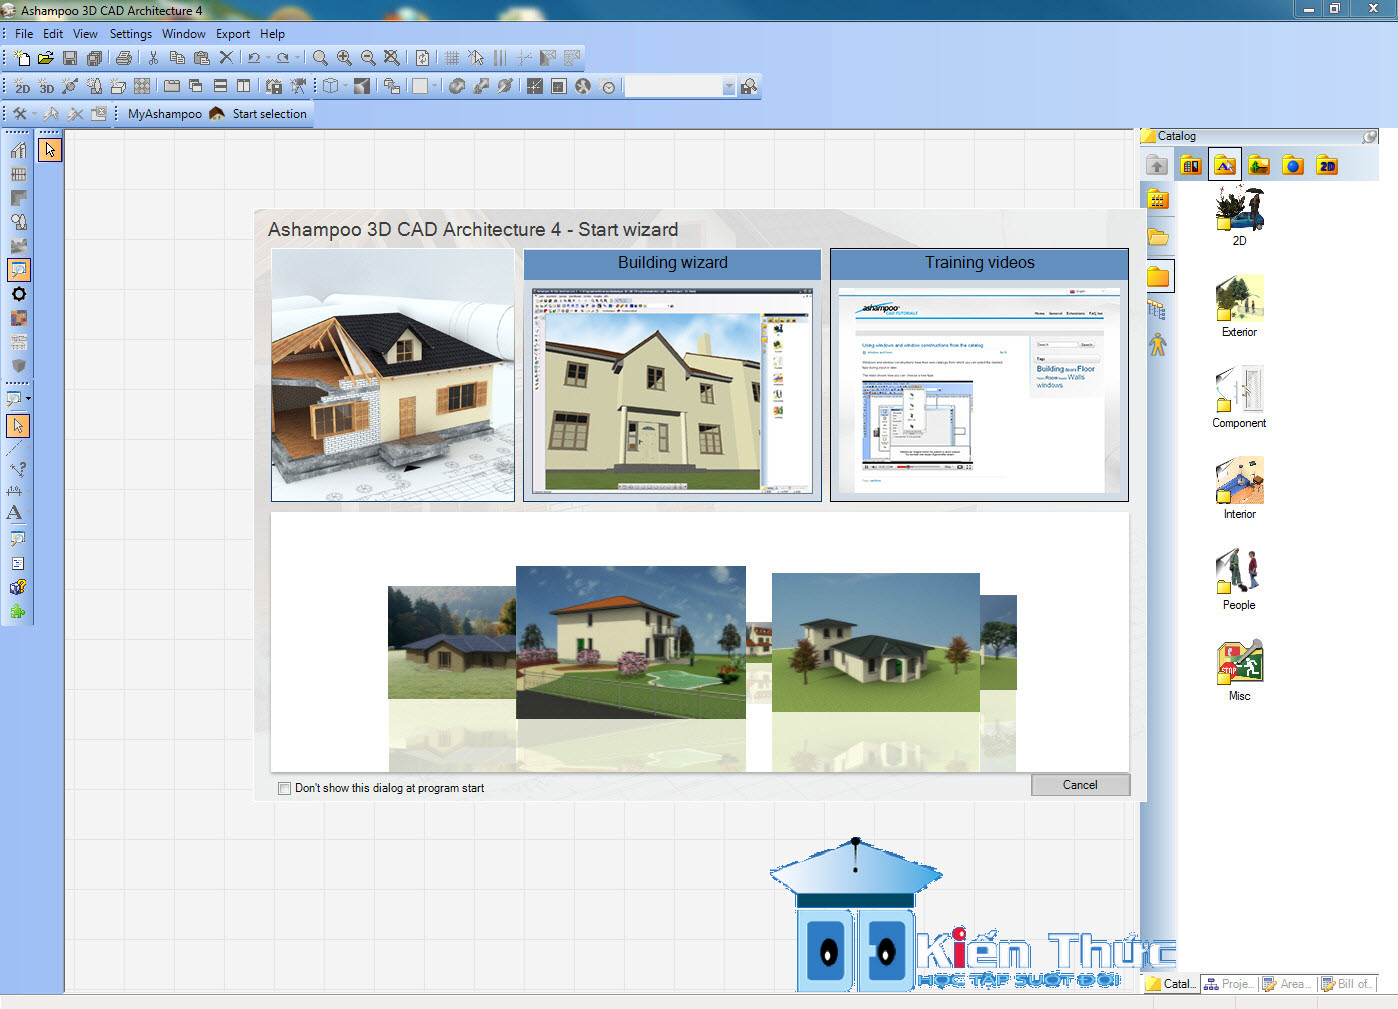Select the stairs construction tool in left sidebar
Image resolution: width=1398 pixels, height=1009 pixels.
tap(18, 150)
